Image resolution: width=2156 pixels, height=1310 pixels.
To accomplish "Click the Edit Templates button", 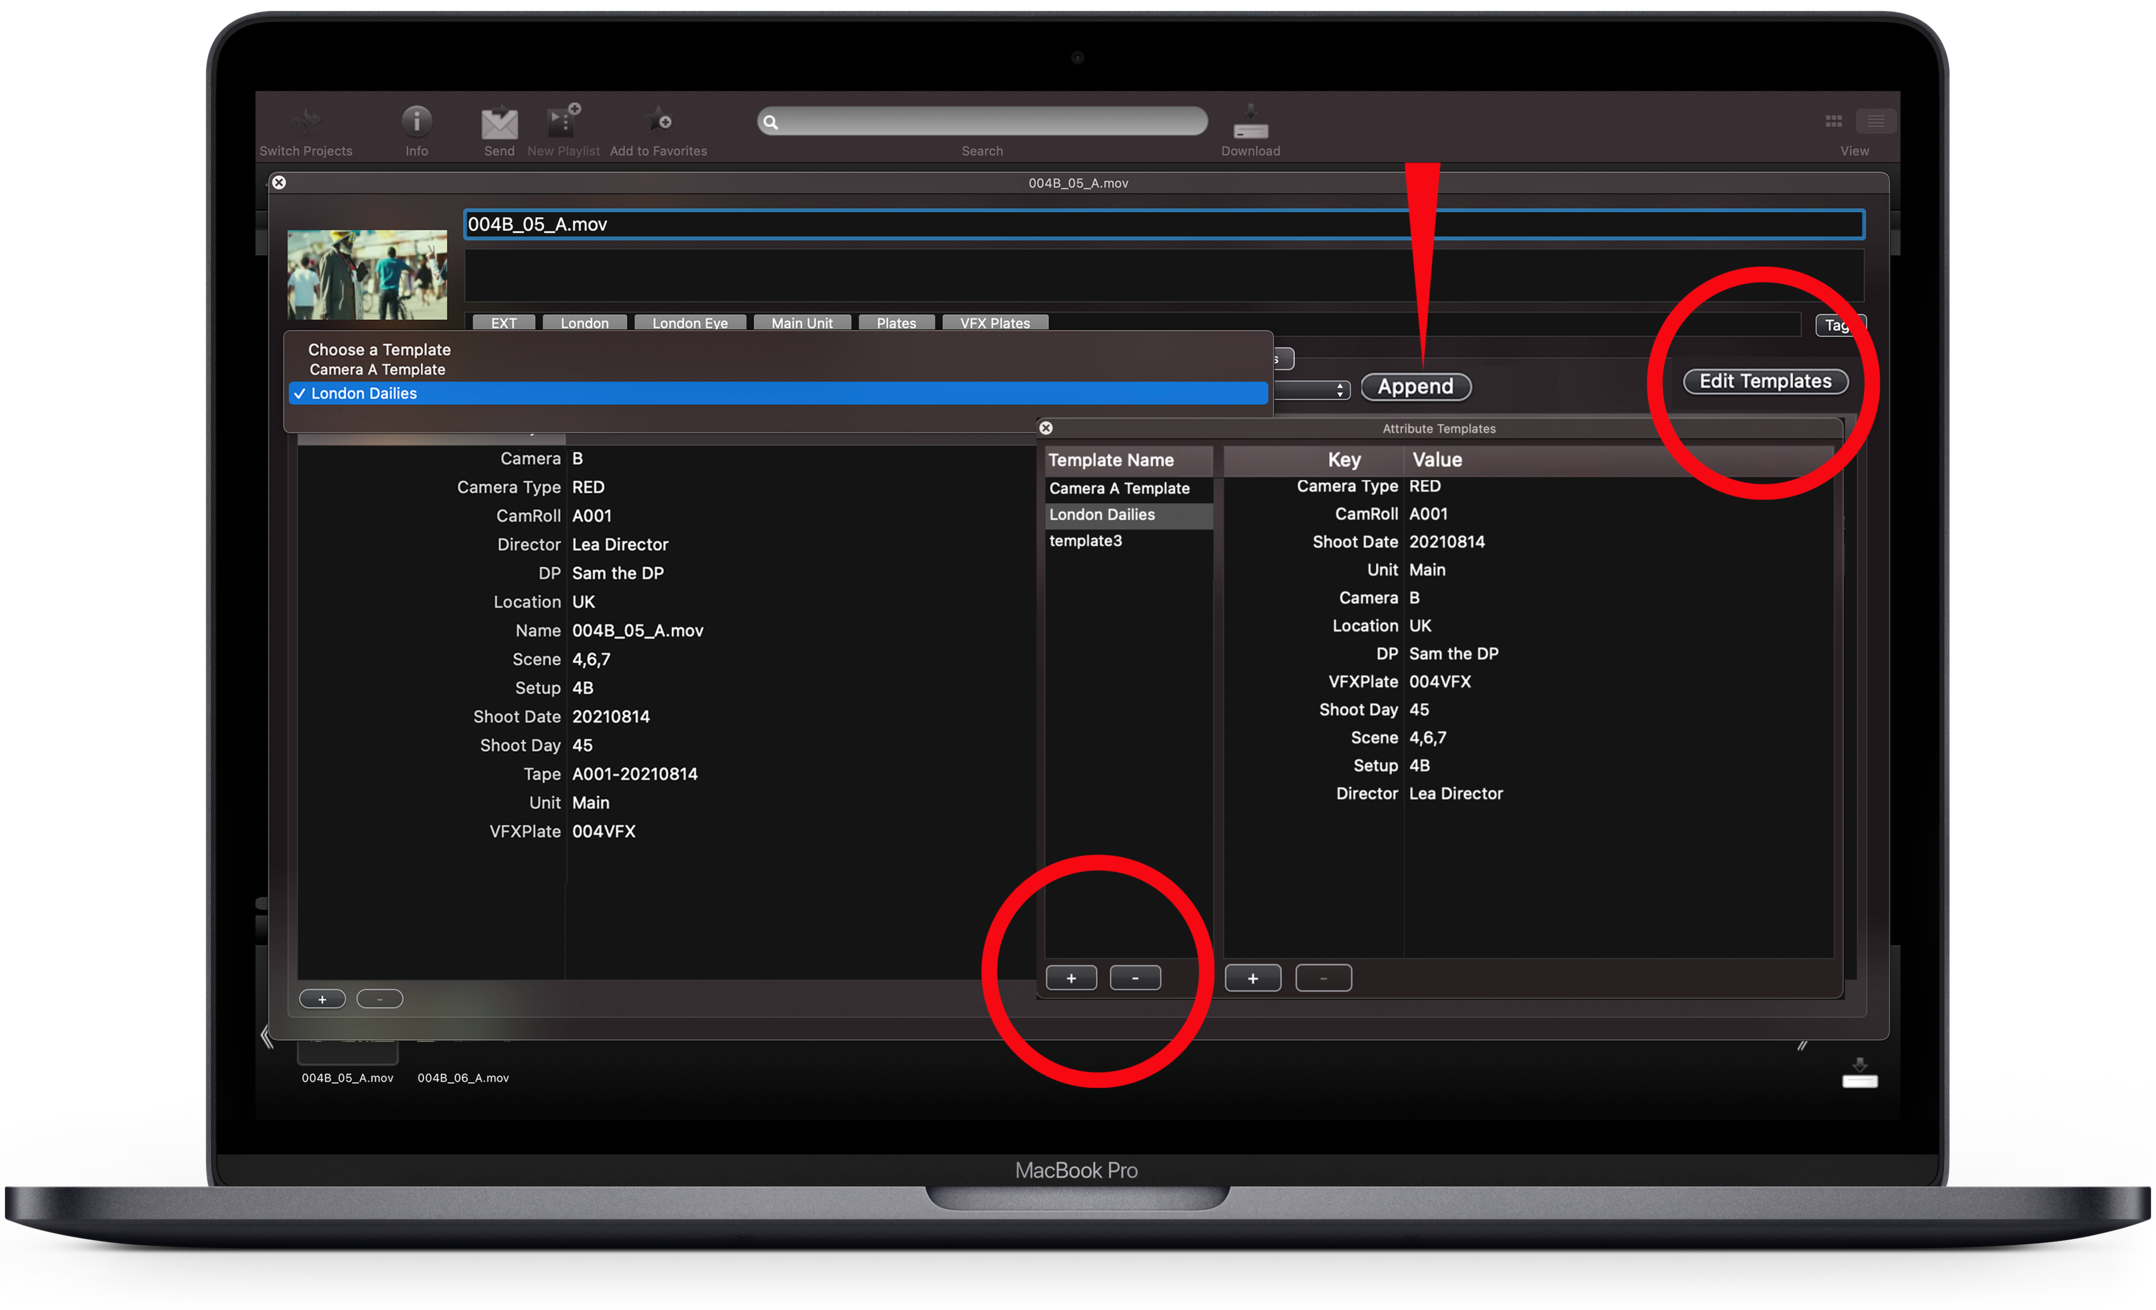I will [1765, 381].
